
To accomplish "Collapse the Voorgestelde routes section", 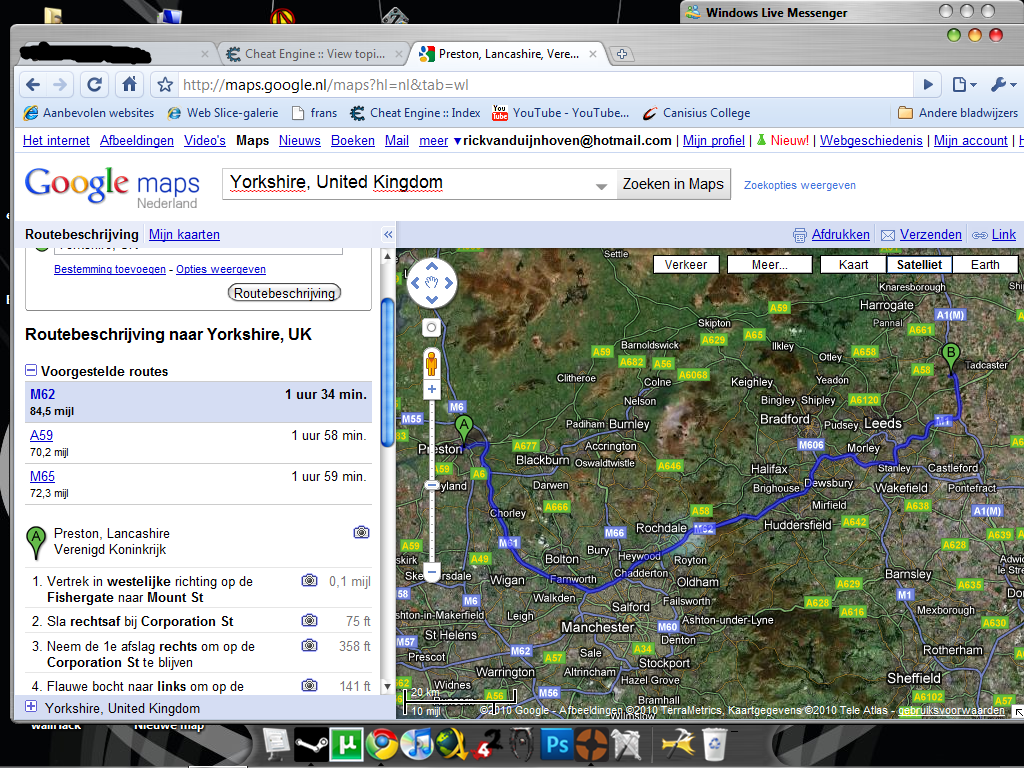I will click(x=31, y=371).
